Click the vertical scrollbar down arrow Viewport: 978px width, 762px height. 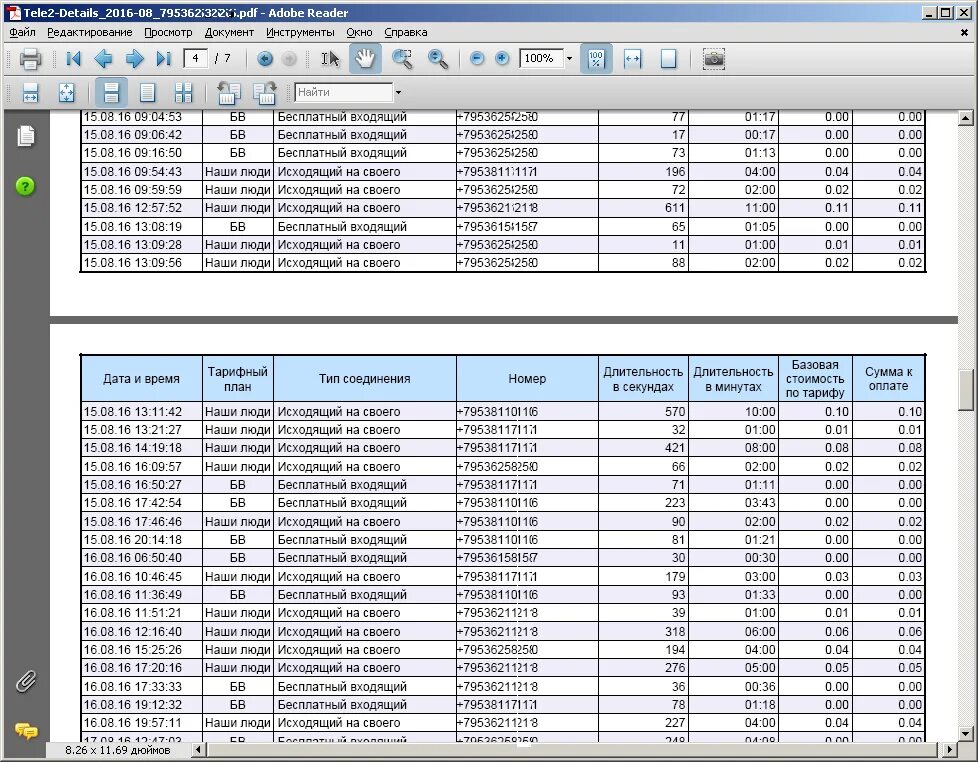[966, 733]
